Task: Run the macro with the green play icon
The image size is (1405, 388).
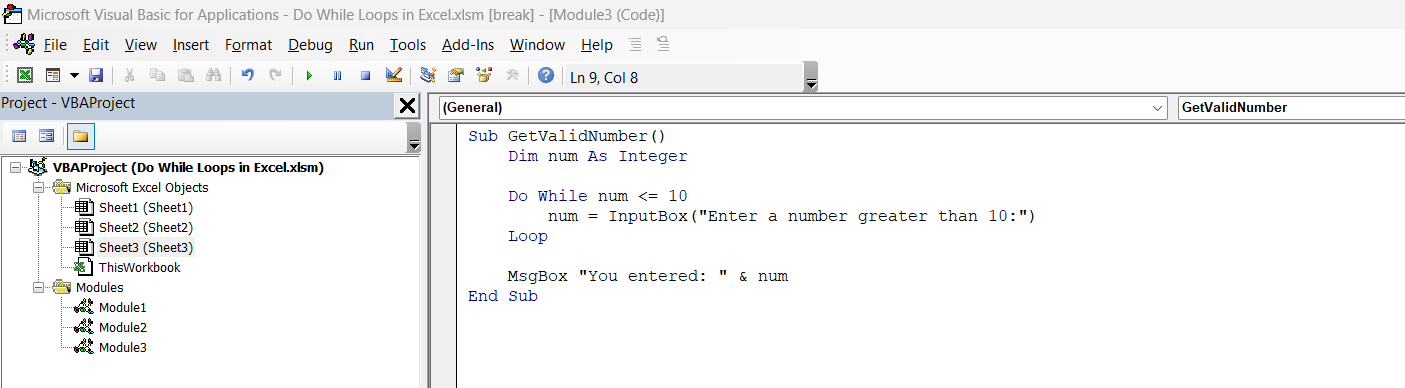Action: tap(309, 76)
